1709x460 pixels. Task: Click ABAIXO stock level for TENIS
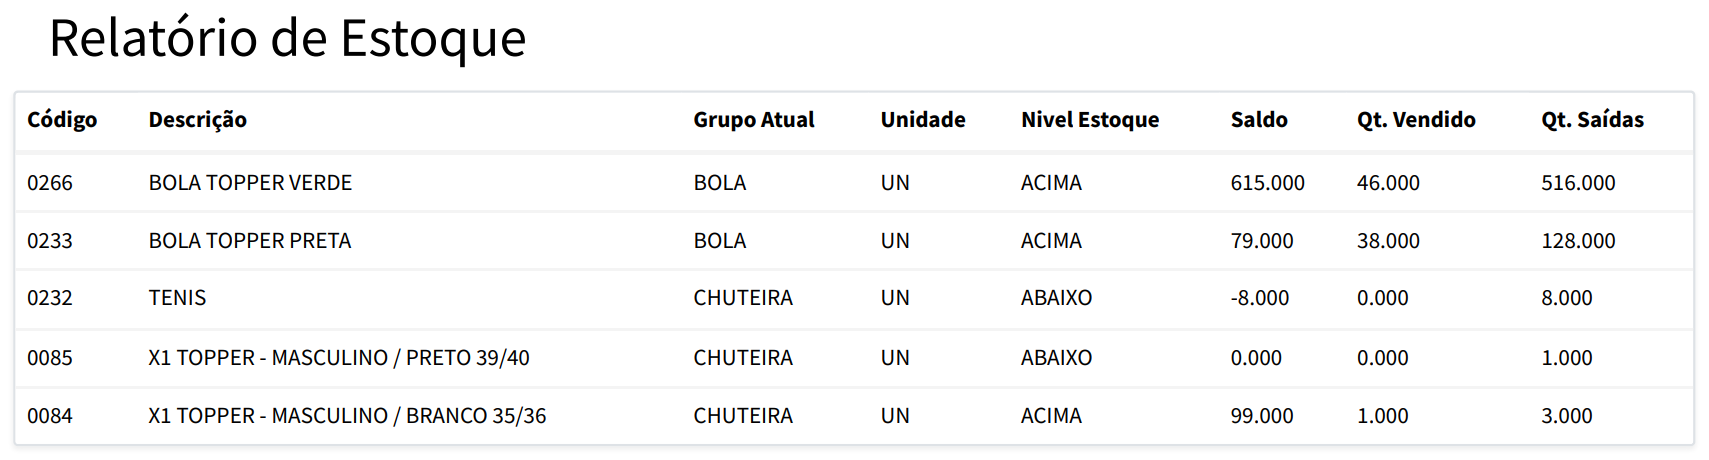pyautogui.click(x=1056, y=298)
